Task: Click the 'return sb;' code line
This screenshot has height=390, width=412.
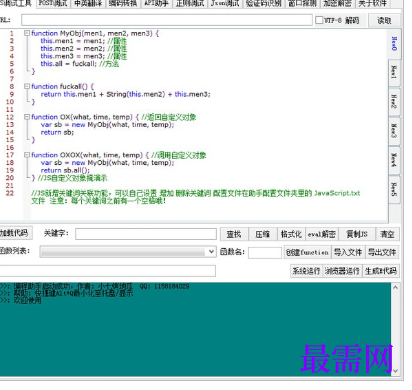Action: point(57,132)
